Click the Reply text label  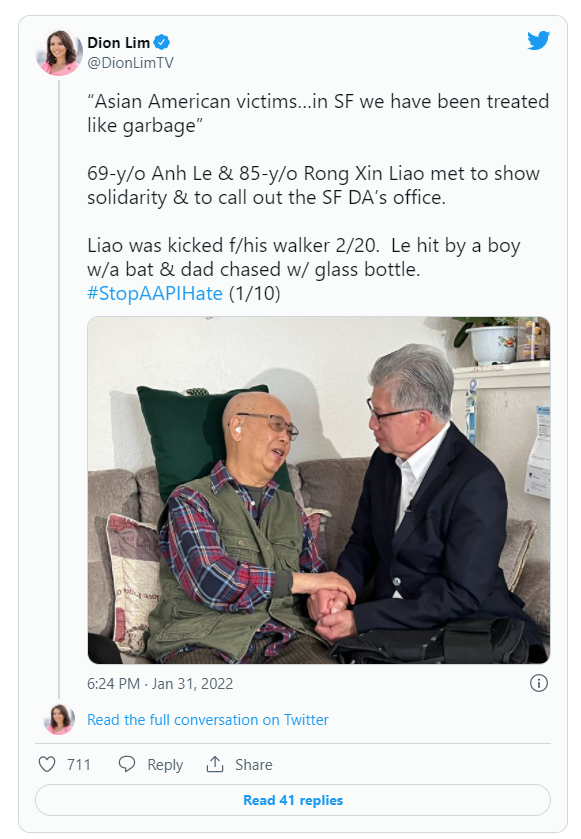pos(165,765)
